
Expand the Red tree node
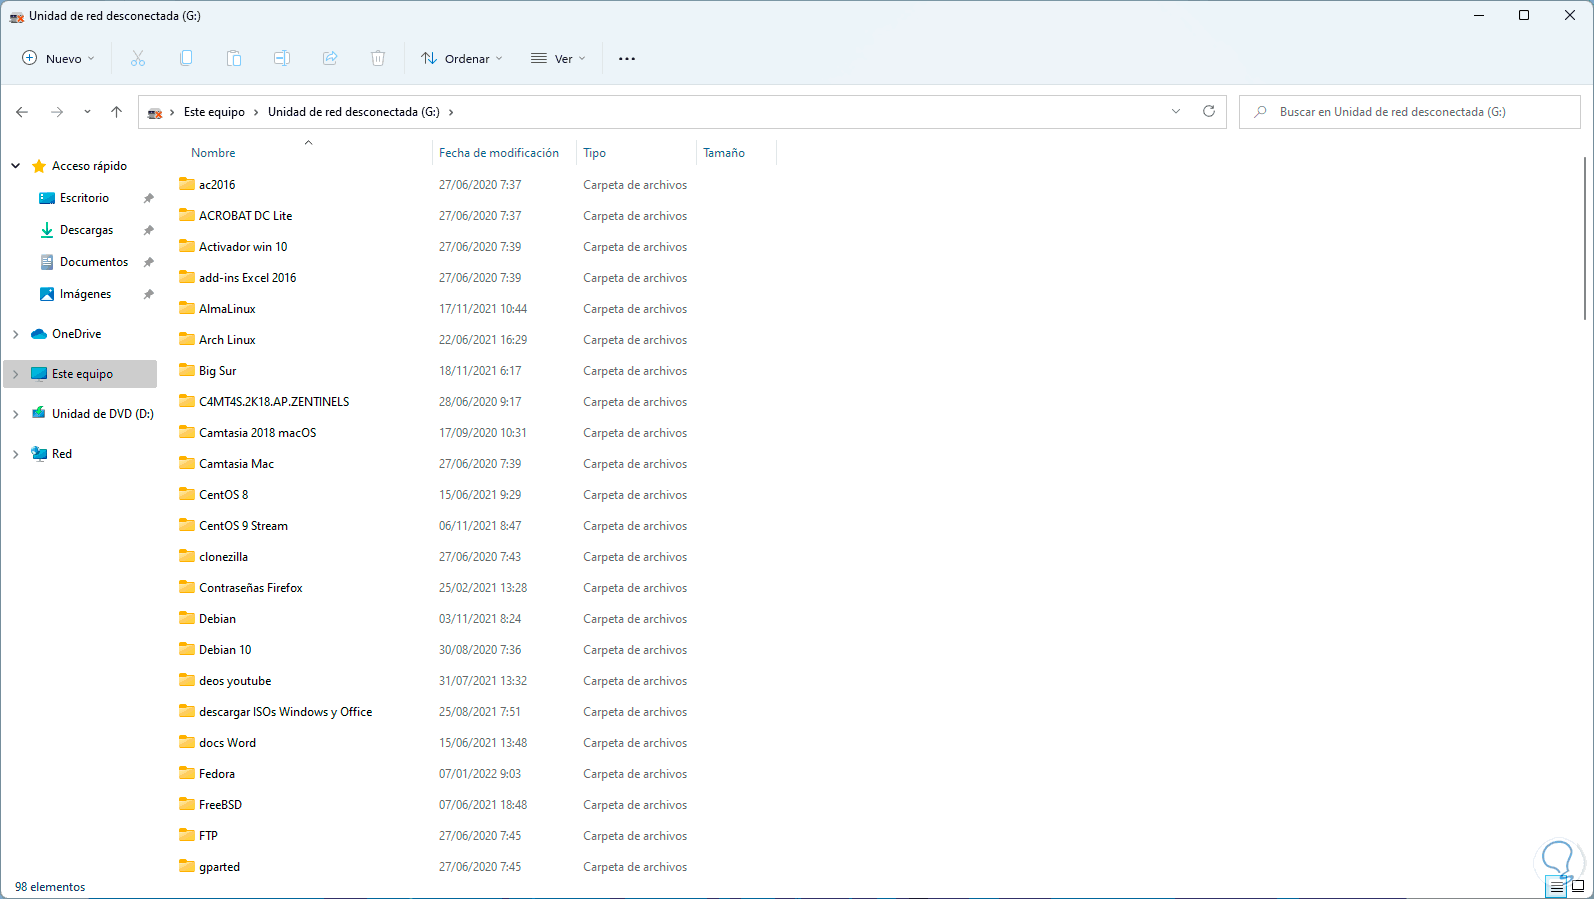click(x=16, y=454)
